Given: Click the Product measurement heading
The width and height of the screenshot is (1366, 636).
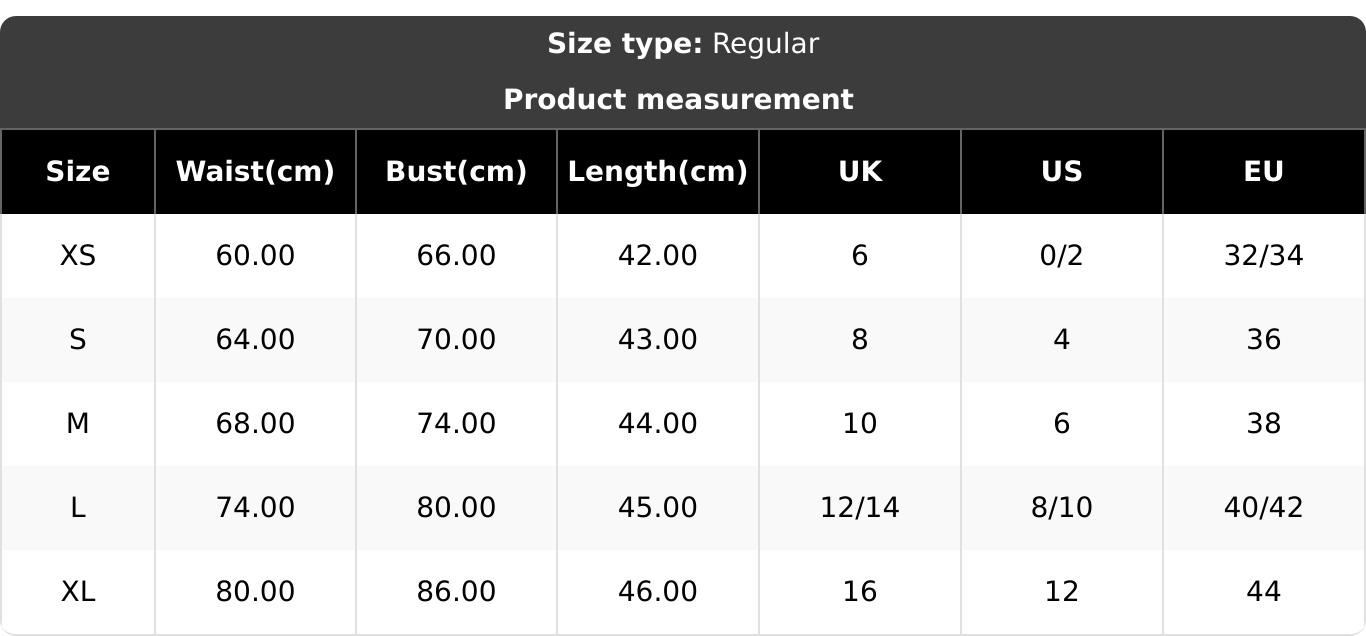Looking at the screenshot, I should tap(678, 100).
